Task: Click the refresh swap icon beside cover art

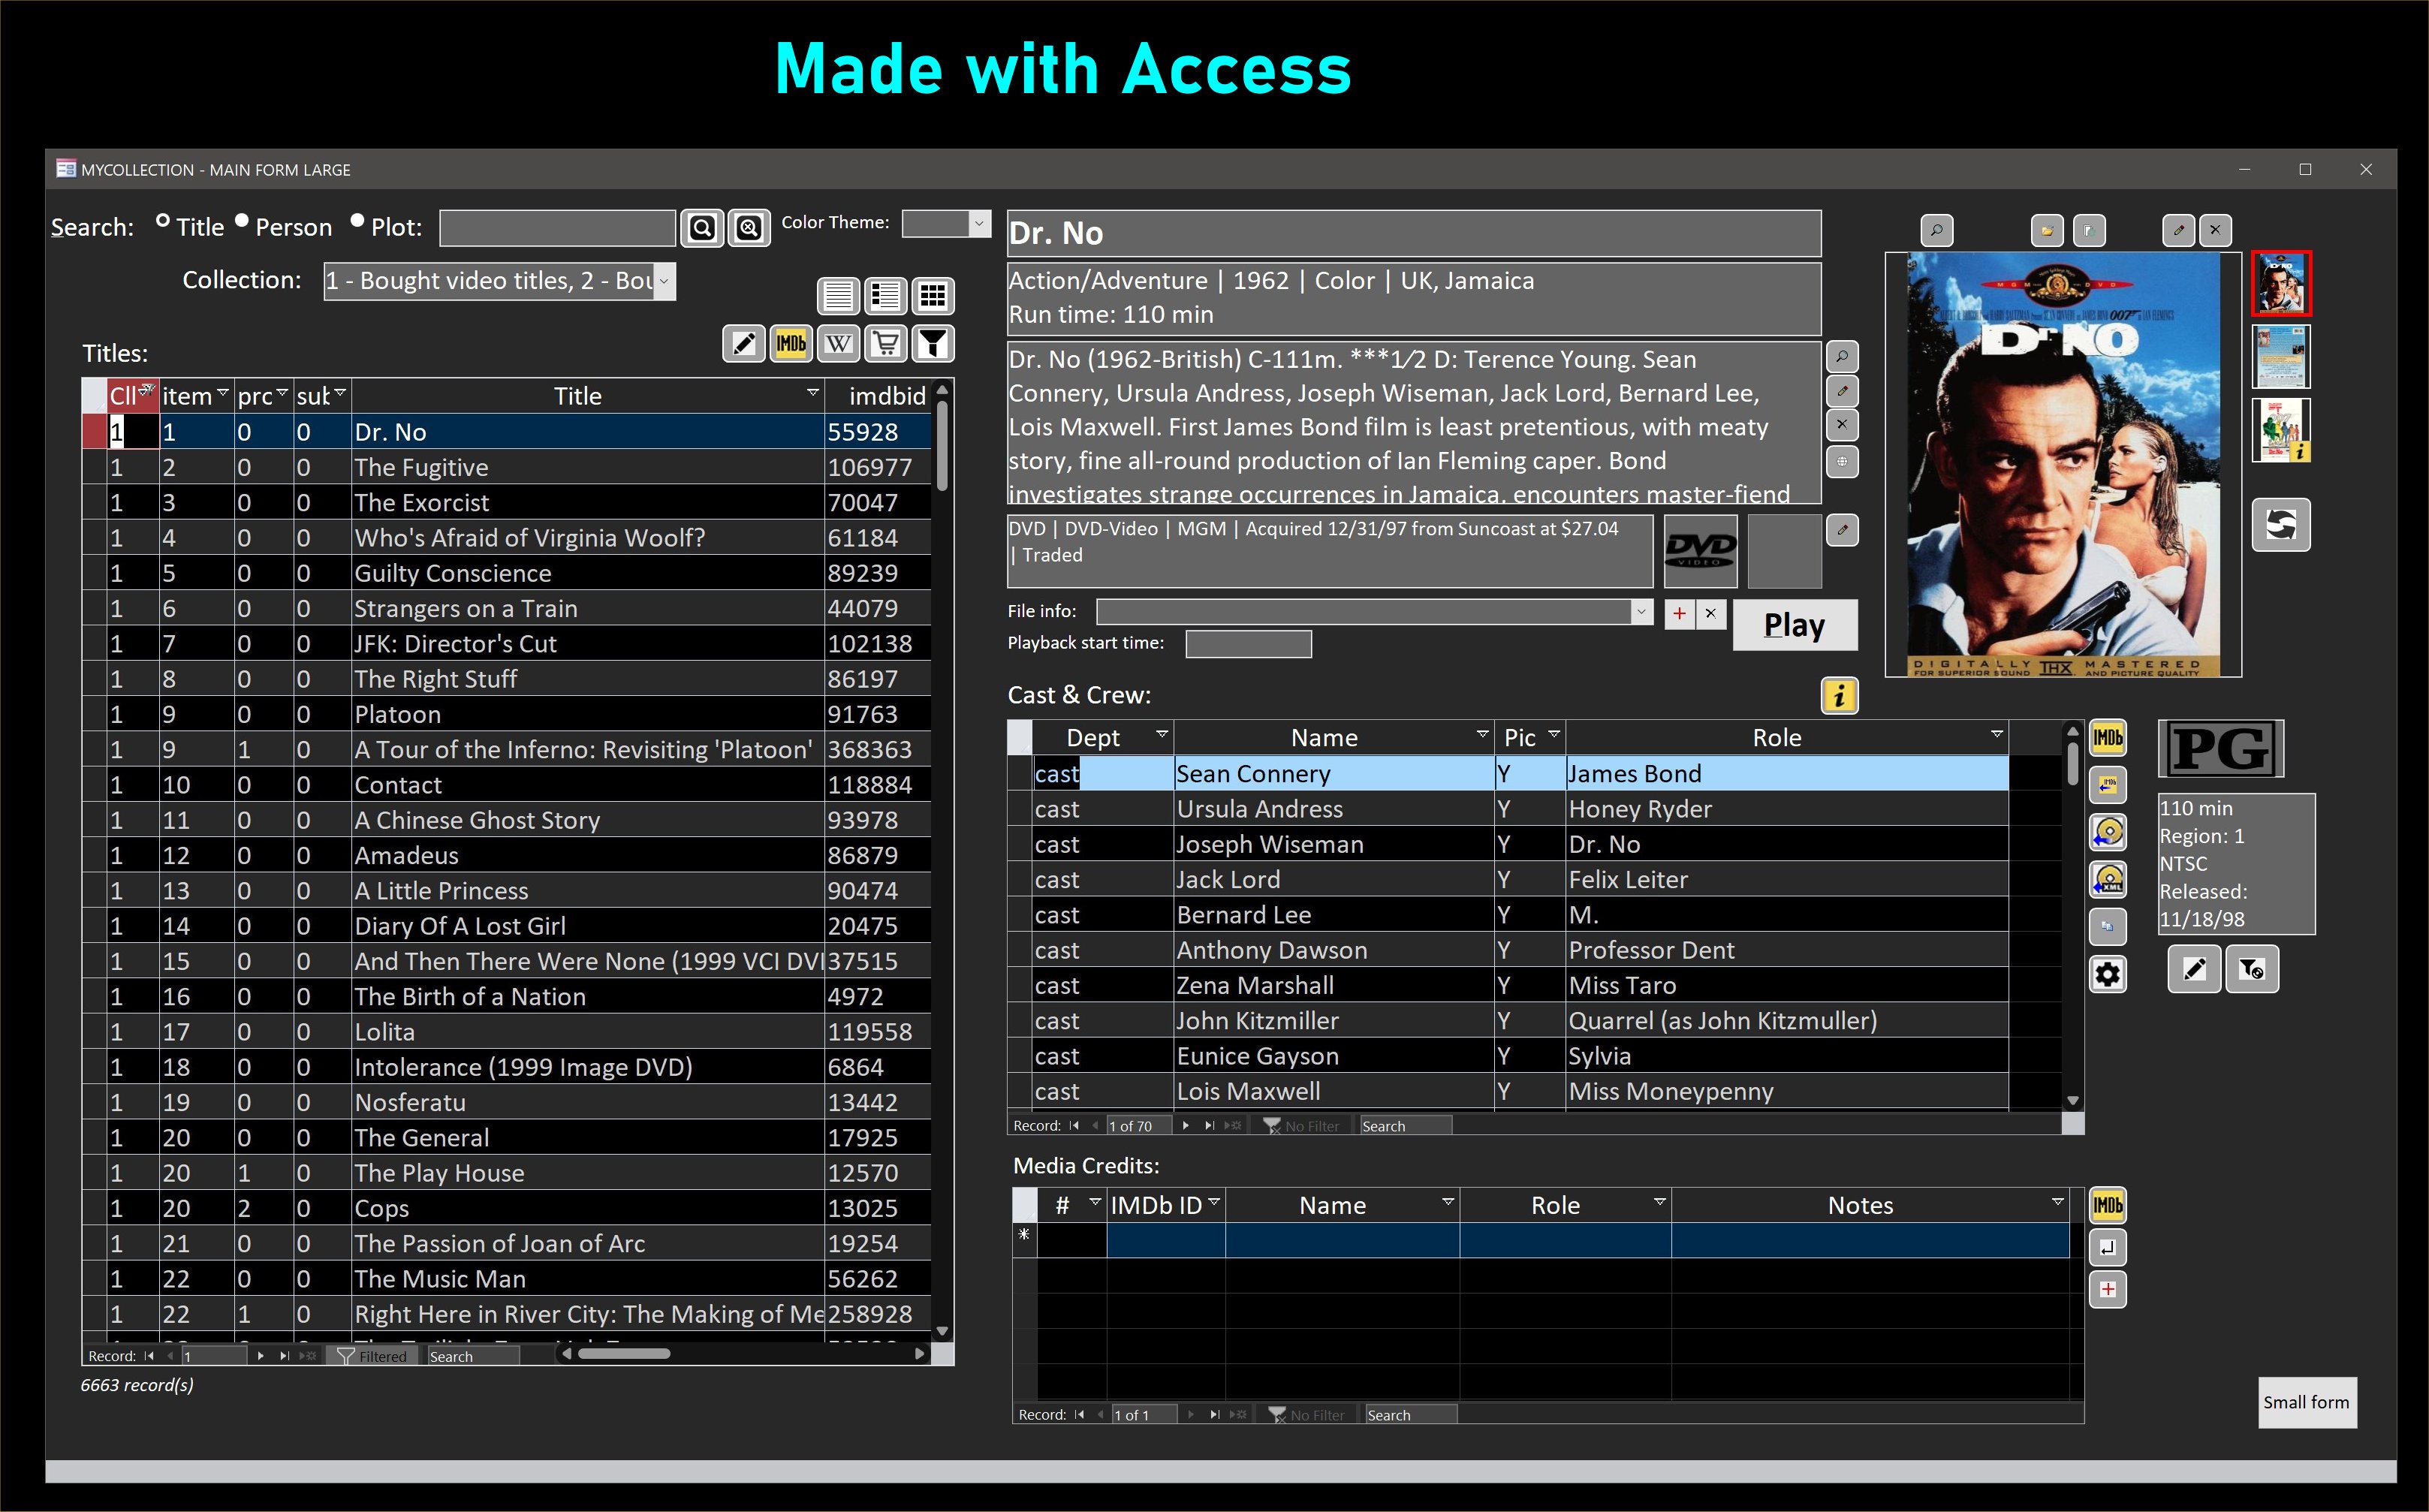Action: click(2280, 524)
